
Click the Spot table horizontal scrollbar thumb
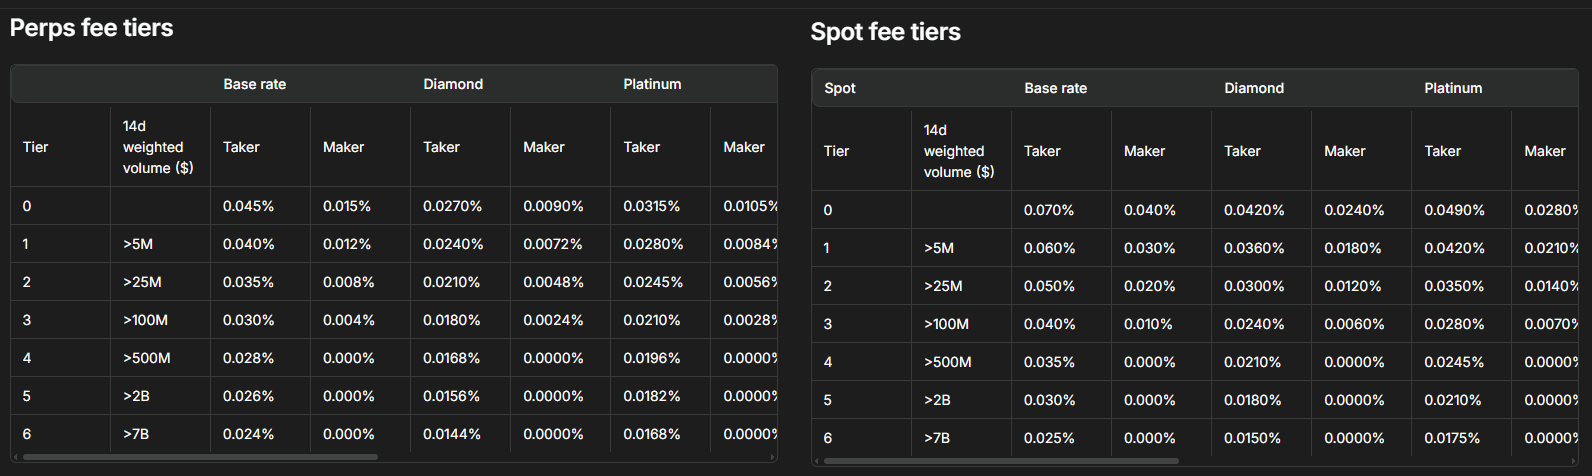coord(1000,462)
